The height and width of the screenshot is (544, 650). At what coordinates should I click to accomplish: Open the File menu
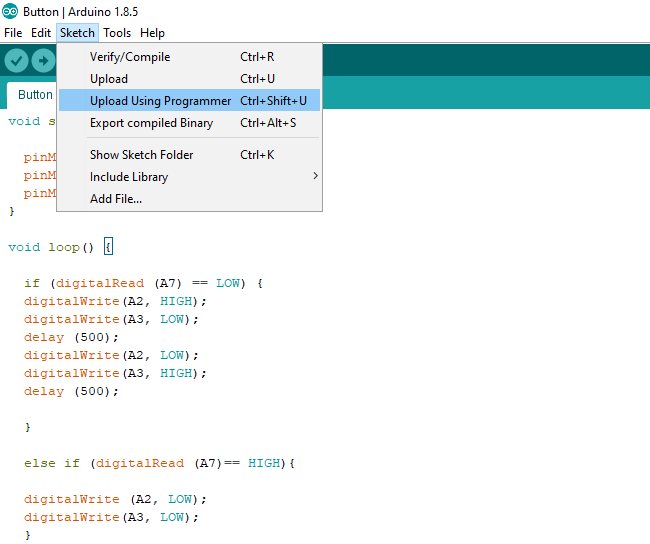(x=13, y=33)
